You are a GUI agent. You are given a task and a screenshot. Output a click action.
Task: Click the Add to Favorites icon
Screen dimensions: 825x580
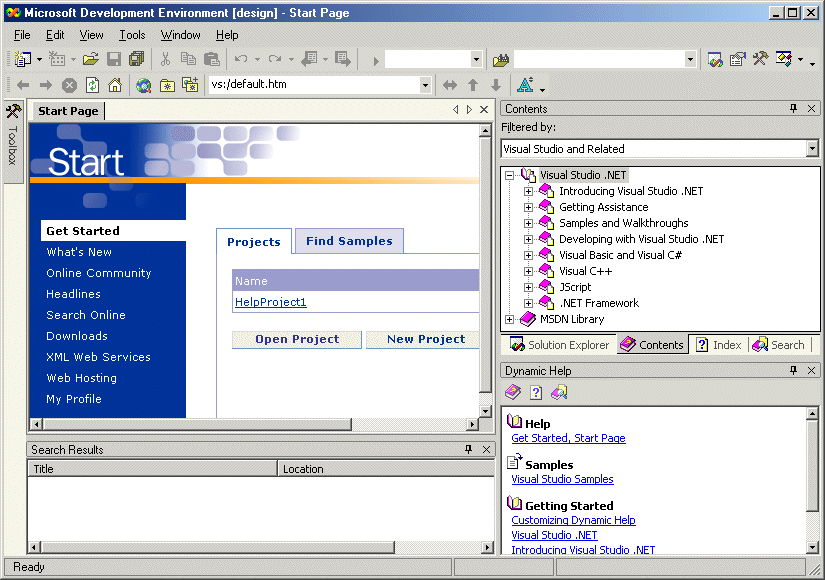coord(190,84)
